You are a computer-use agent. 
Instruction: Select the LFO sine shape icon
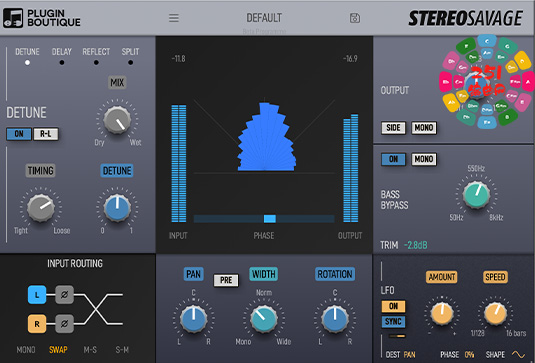pyautogui.click(x=519, y=354)
